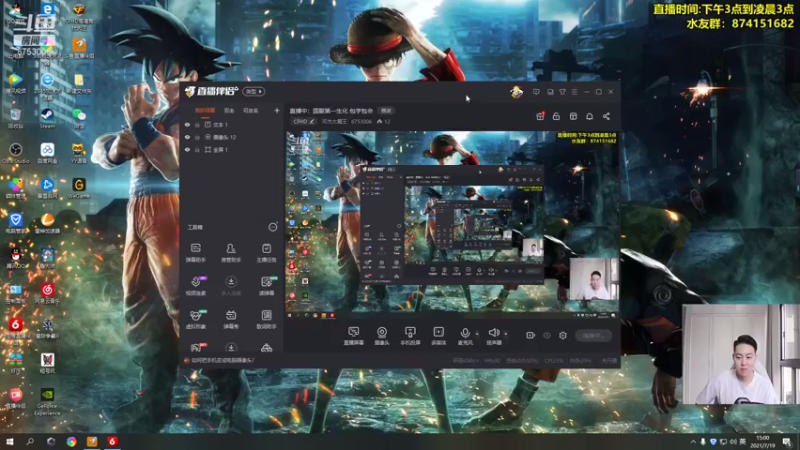Expand speaker volume arrow
This screenshot has width=800, height=450.
[x=506, y=334]
